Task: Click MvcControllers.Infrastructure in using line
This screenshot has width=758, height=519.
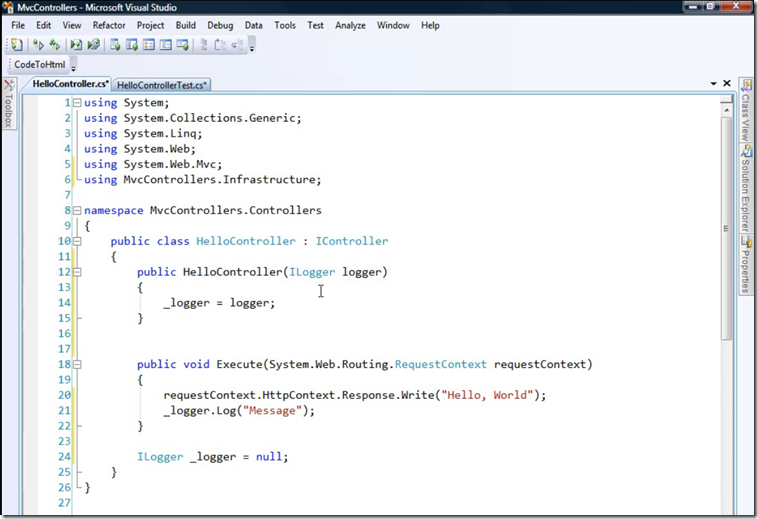Action: [219, 180]
